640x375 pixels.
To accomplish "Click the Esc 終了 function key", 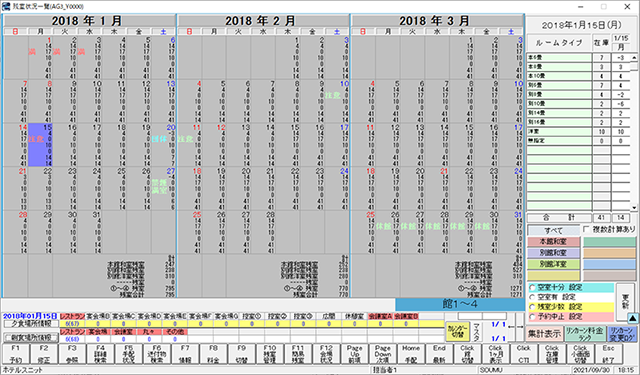I will pyautogui.click(x=608, y=354).
